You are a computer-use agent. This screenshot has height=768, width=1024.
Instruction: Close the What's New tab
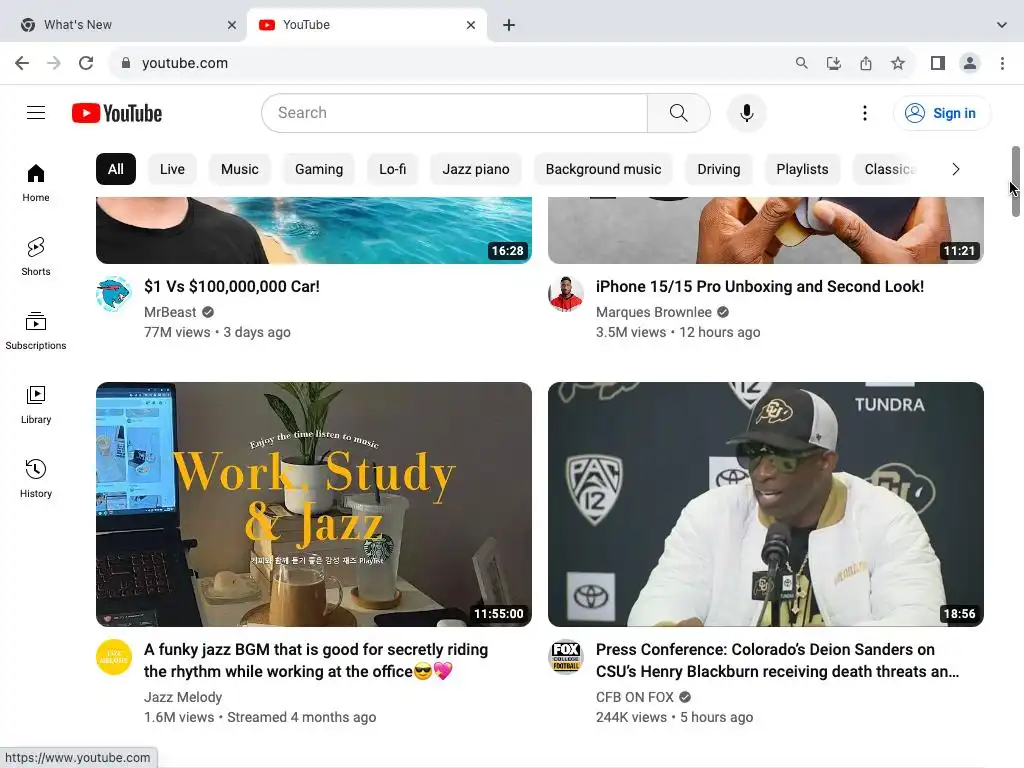click(x=232, y=25)
